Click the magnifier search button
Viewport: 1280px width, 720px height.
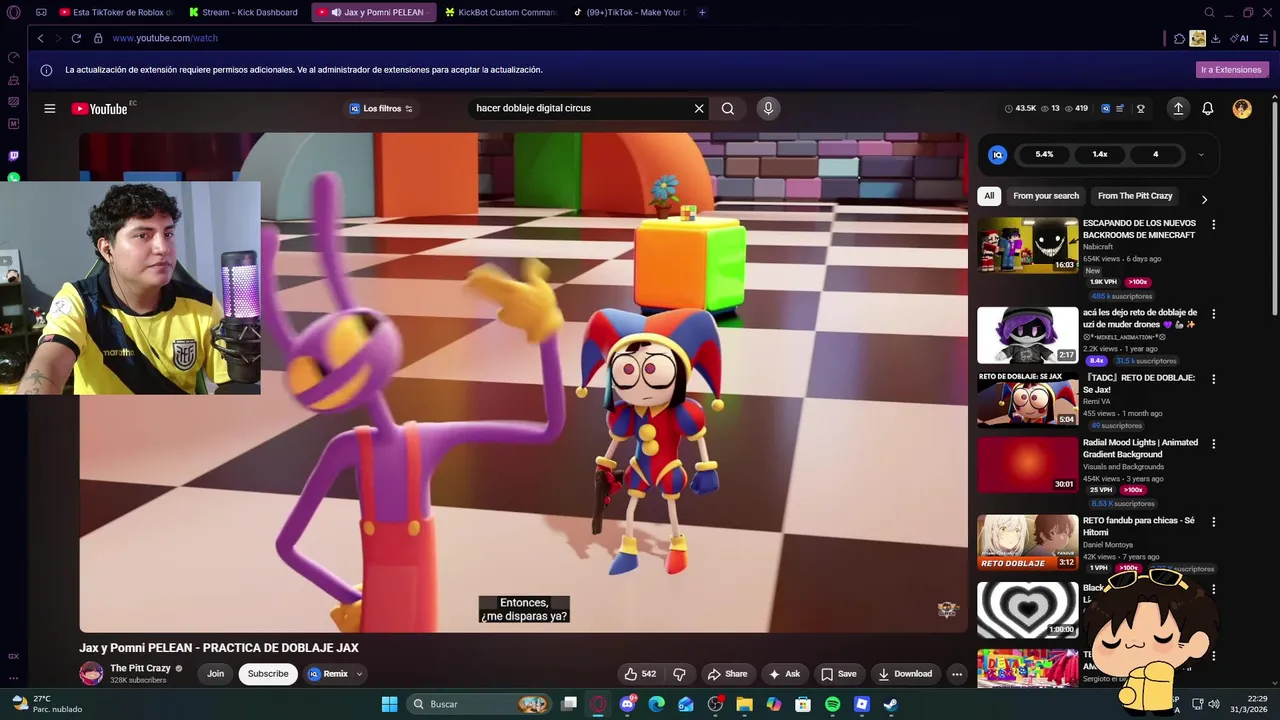(728, 108)
